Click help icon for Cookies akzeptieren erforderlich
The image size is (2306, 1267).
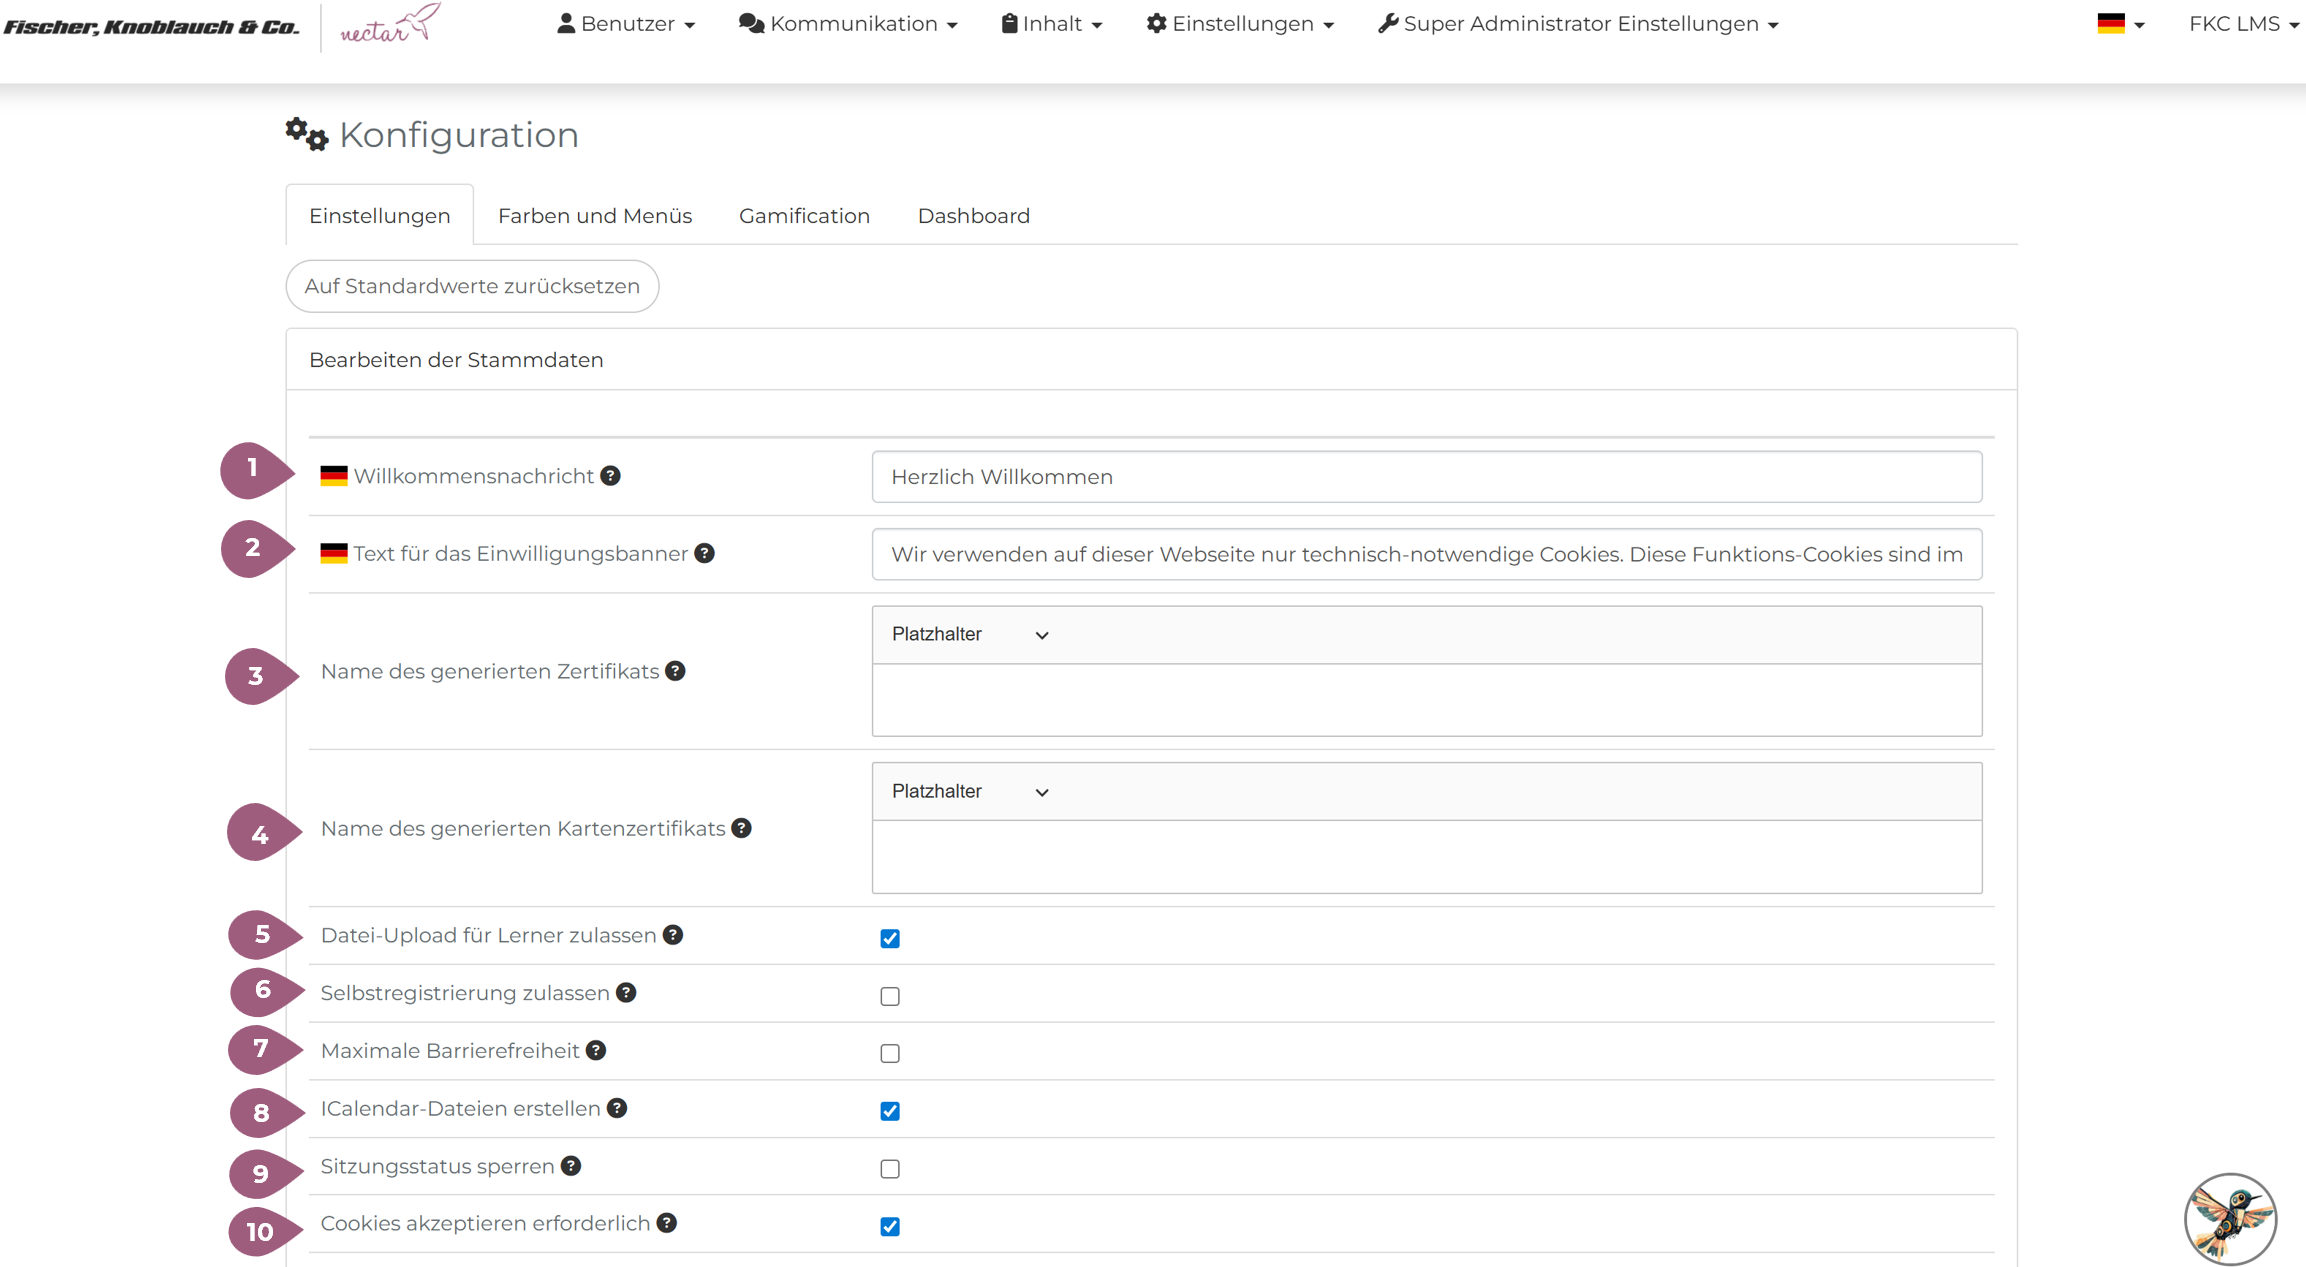pos(667,1223)
